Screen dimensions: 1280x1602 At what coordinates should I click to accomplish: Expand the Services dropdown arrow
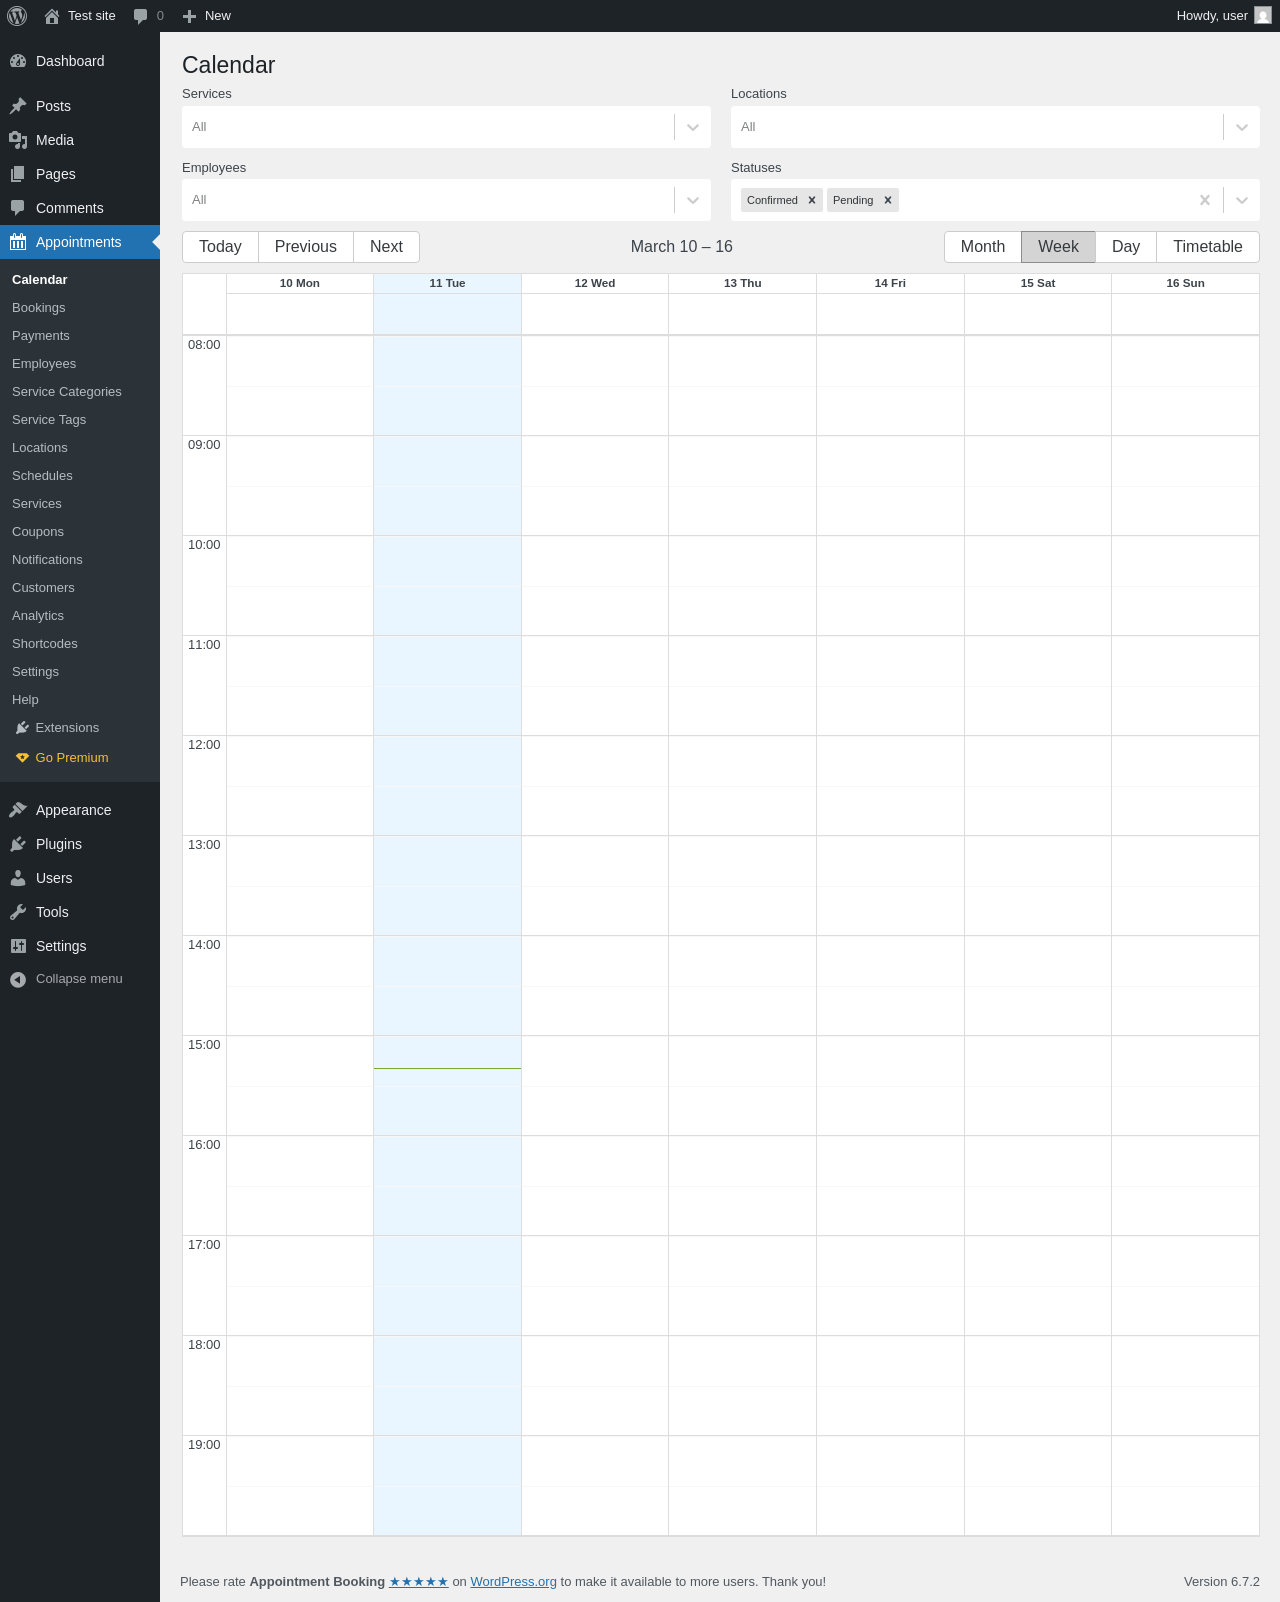coord(693,127)
